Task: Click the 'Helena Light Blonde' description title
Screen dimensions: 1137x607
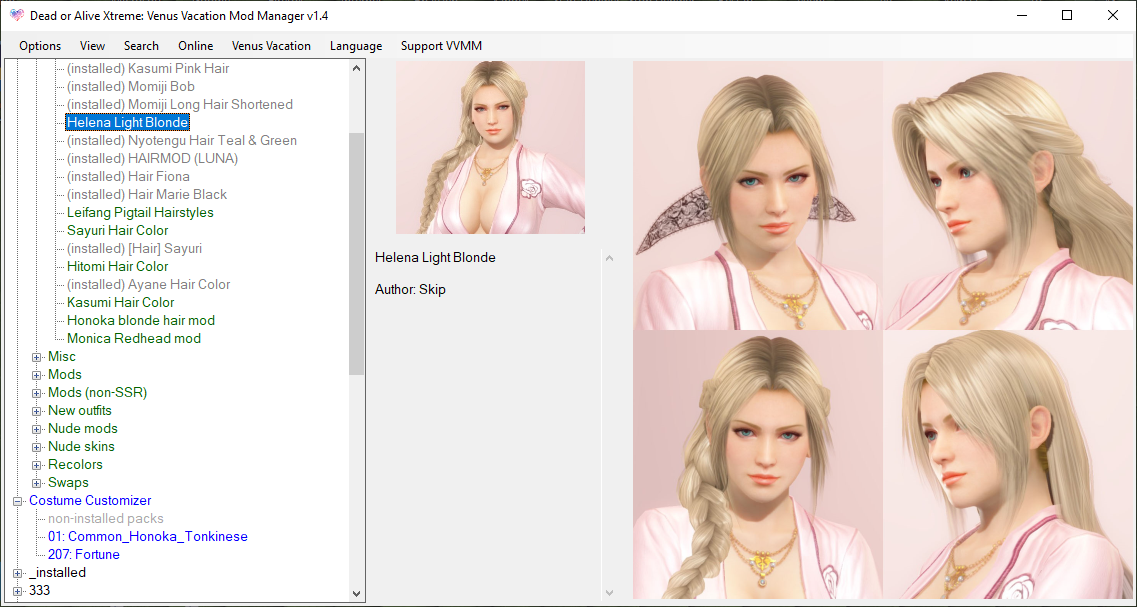Action: (435, 257)
